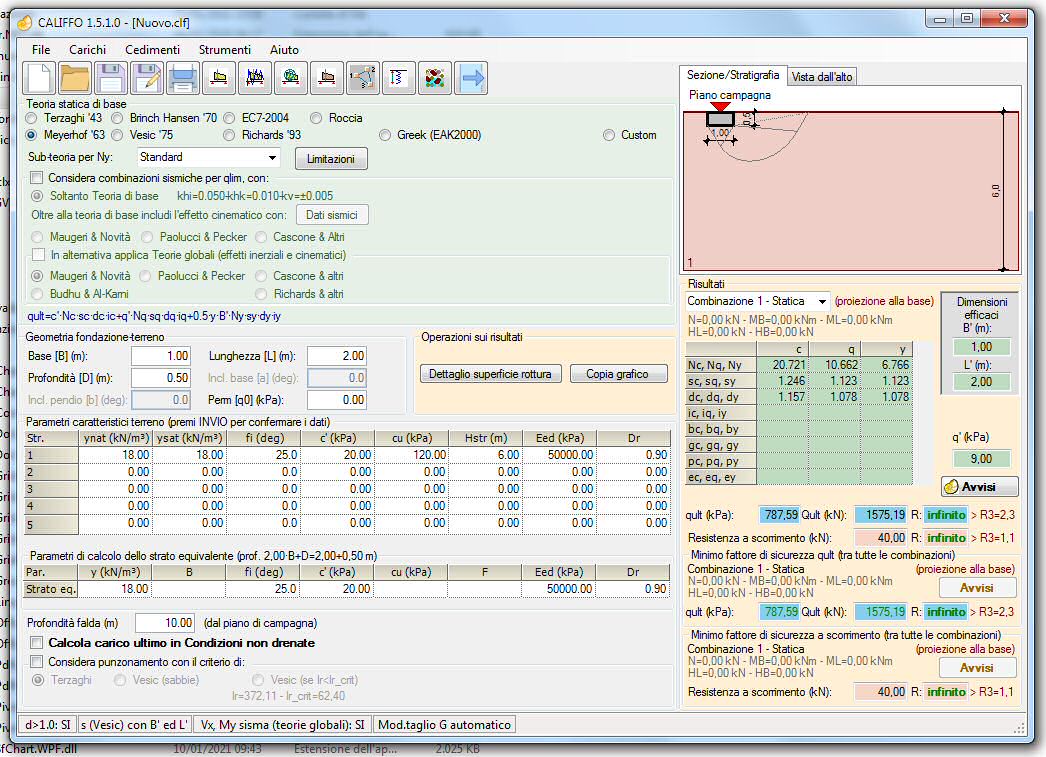Click the seismic loads waveform icon
1046x757 pixels.
click(255, 78)
